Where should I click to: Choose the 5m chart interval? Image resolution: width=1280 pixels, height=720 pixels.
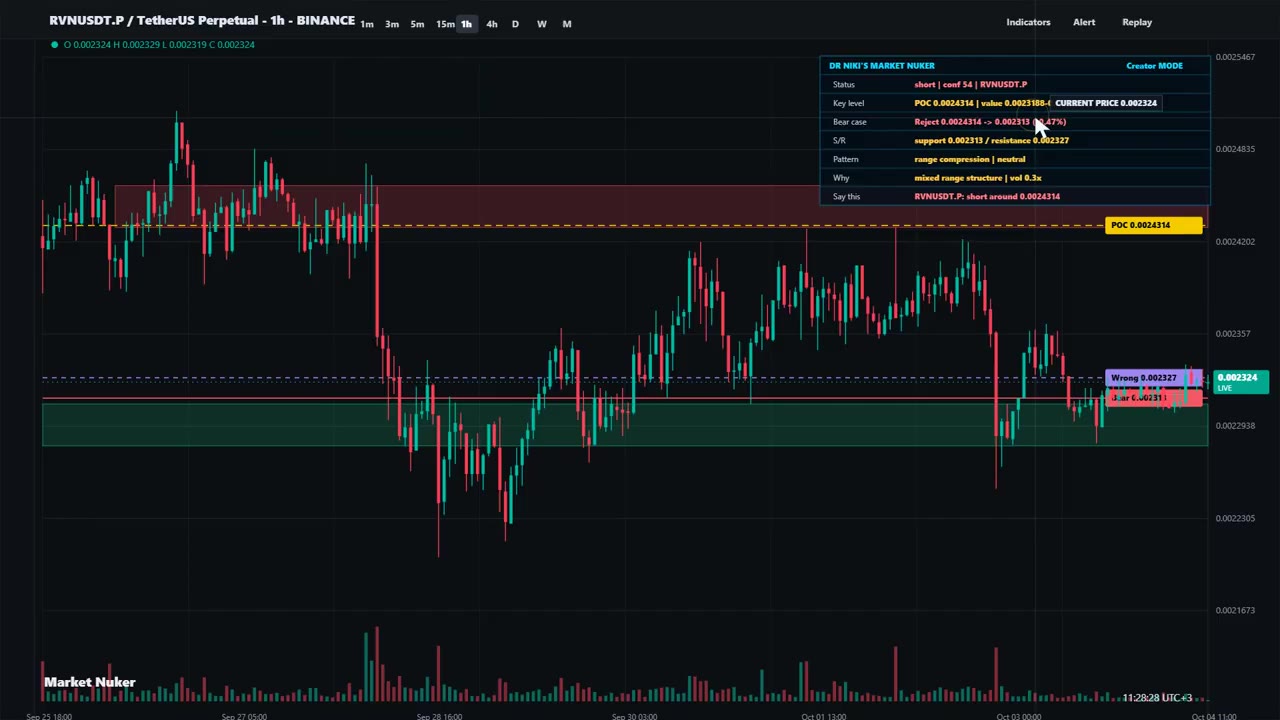[x=417, y=24]
